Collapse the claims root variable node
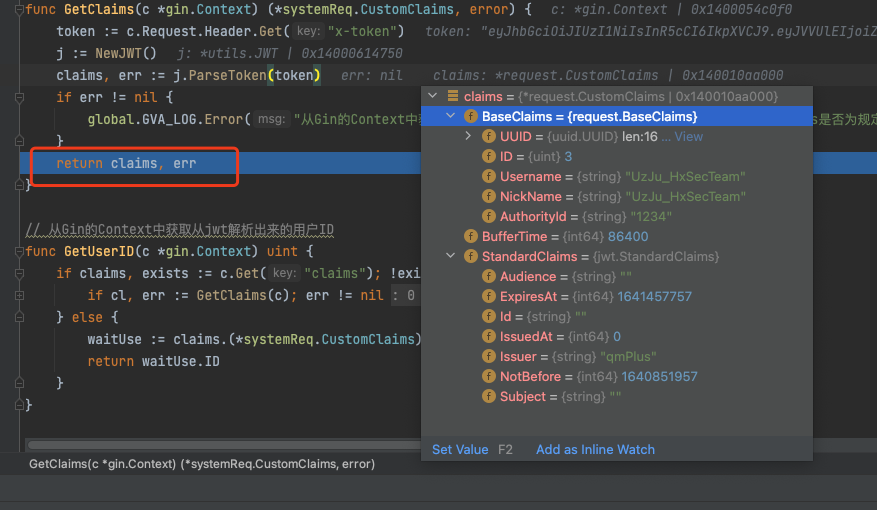The width and height of the screenshot is (877, 510). click(x=432, y=96)
